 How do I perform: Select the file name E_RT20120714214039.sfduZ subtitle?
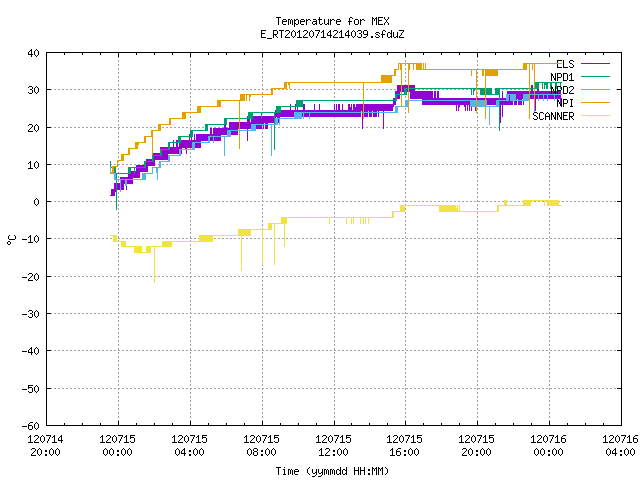coord(332,34)
